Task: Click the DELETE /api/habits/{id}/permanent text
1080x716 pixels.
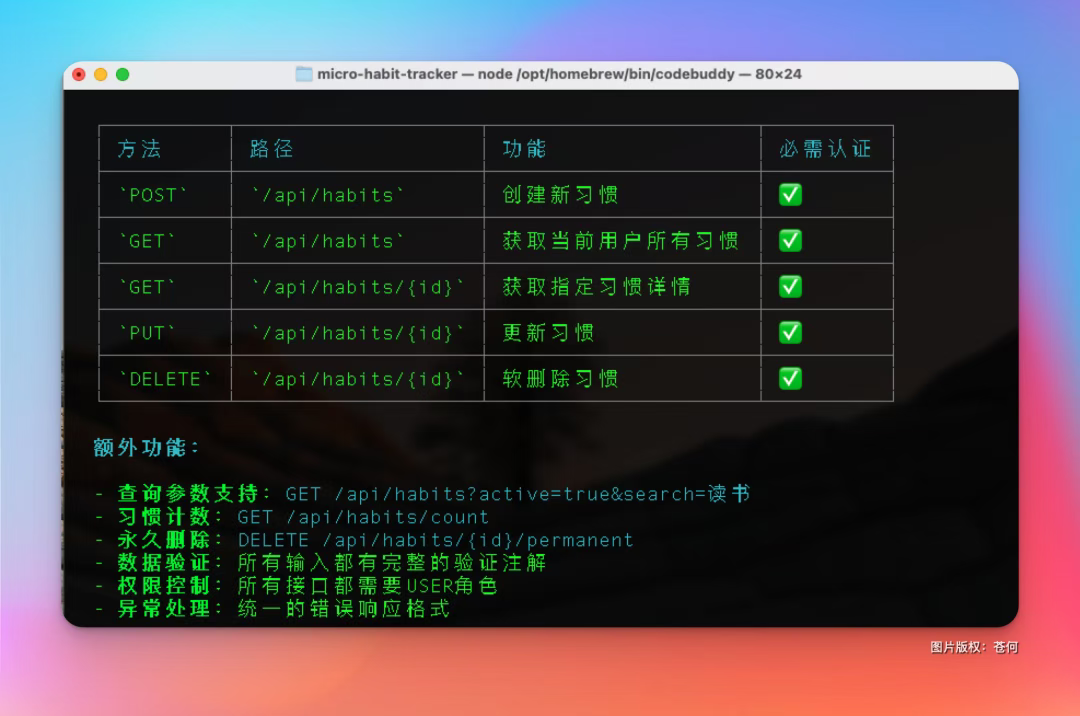Action: click(x=435, y=540)
